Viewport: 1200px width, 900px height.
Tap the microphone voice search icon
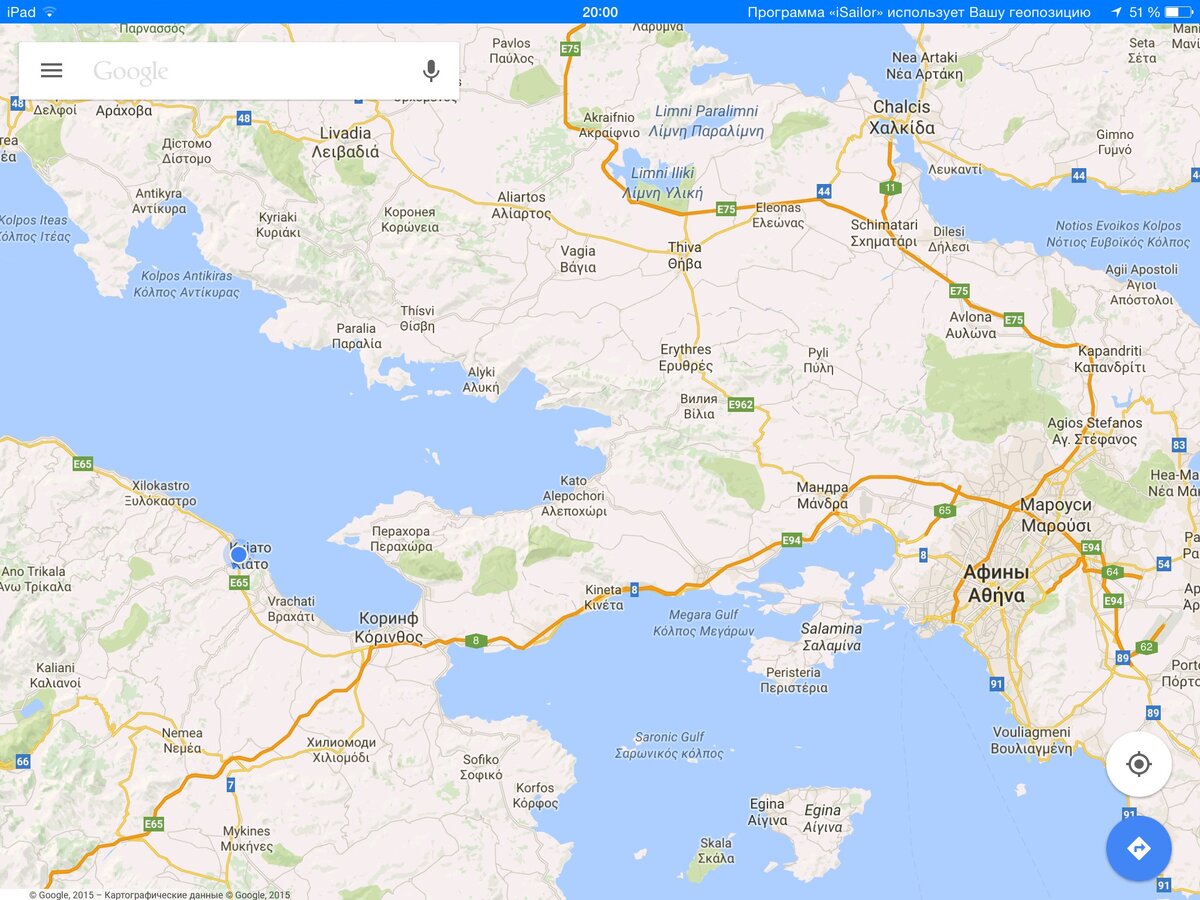(431, 70)
